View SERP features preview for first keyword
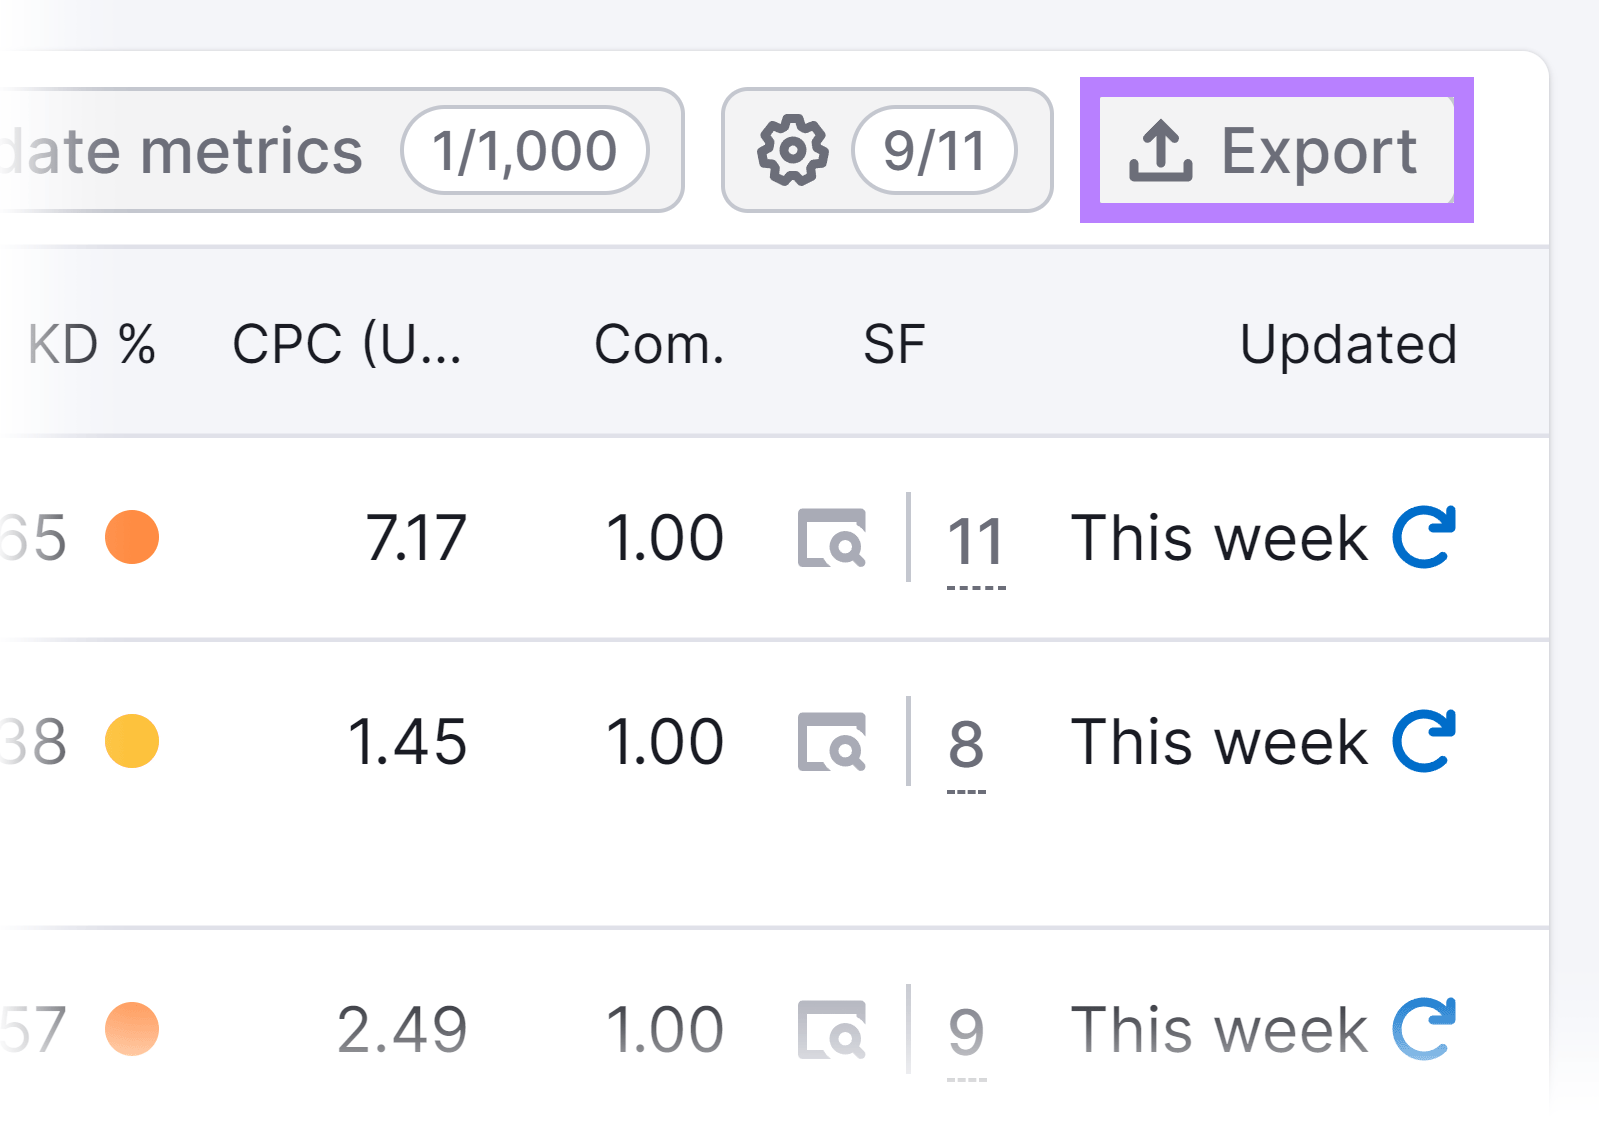1599x1134 pixels. coord(833,537)
